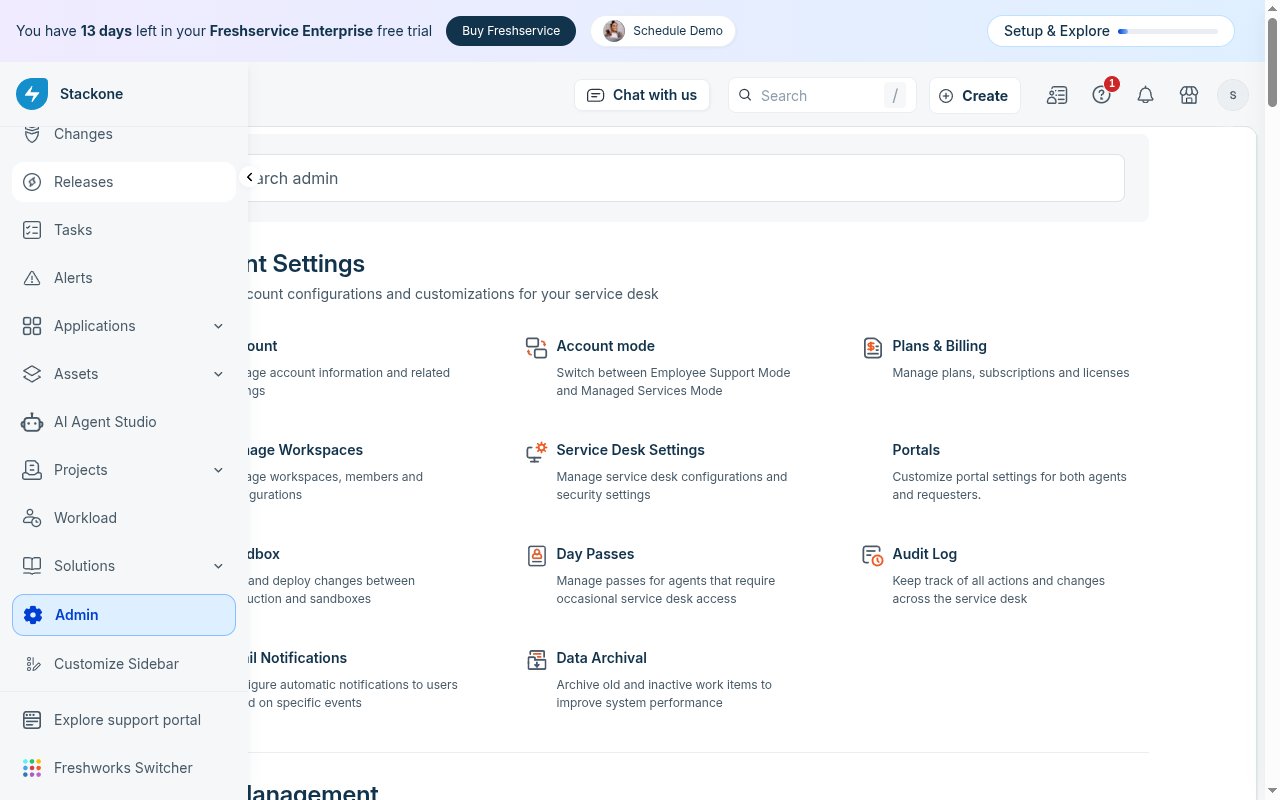1280x800 pixels.
Task: Expand the Applications chevron
Action: pos(218,326)
